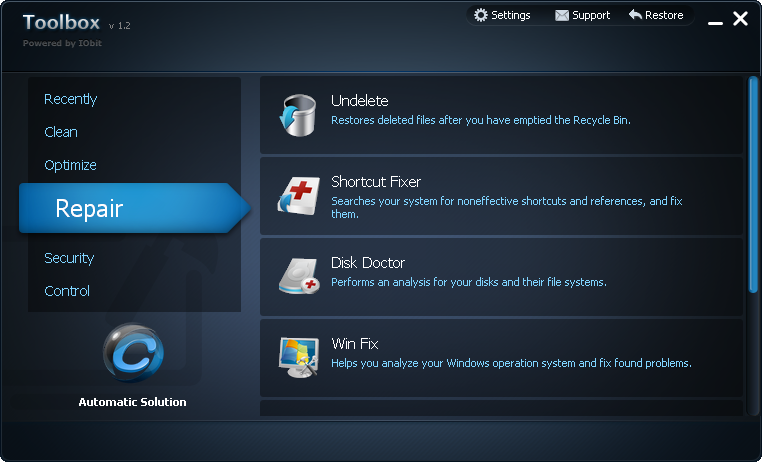Viewport: 762px width, 462px height.
Task: Click the Shortcut Fixer red cross icon
Action: pyautogui.click(x=299, y=196)
